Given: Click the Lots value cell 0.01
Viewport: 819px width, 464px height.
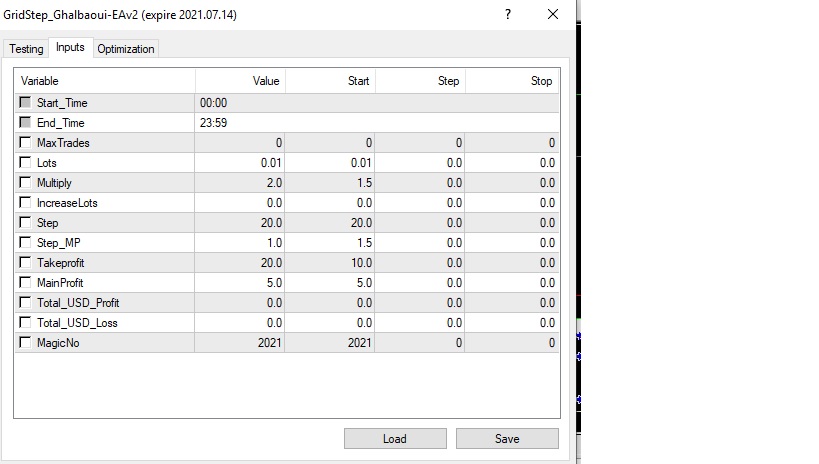Looking at the screenshot, I should (x=240, y=163).
